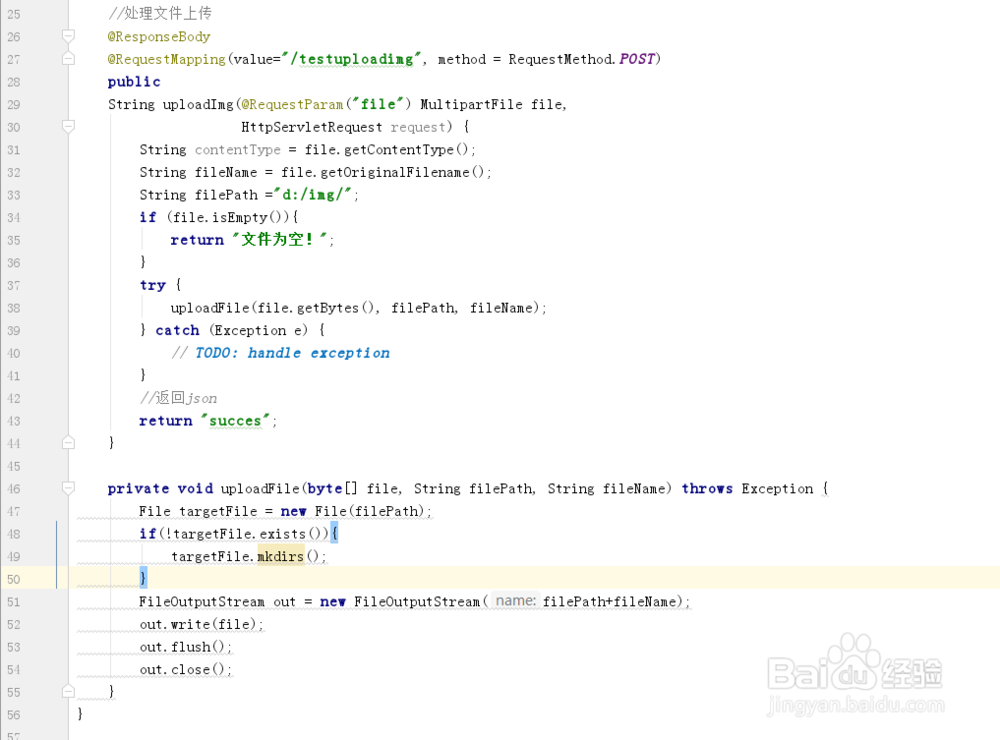Click HttpServletRequest type on line 30
The image size is (1000, 740).
pyautogui.click(x=312, y=127)
